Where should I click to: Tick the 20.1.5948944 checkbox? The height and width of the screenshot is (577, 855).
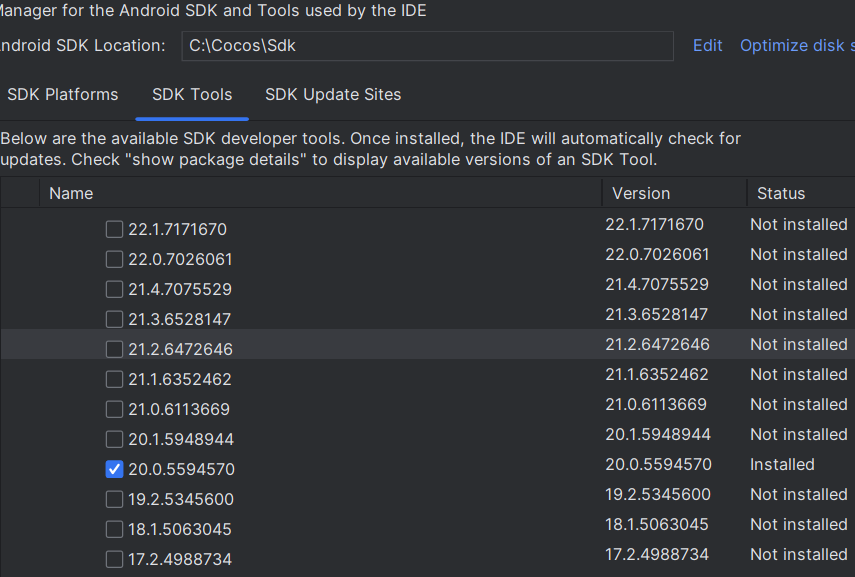tap(114, 439)
